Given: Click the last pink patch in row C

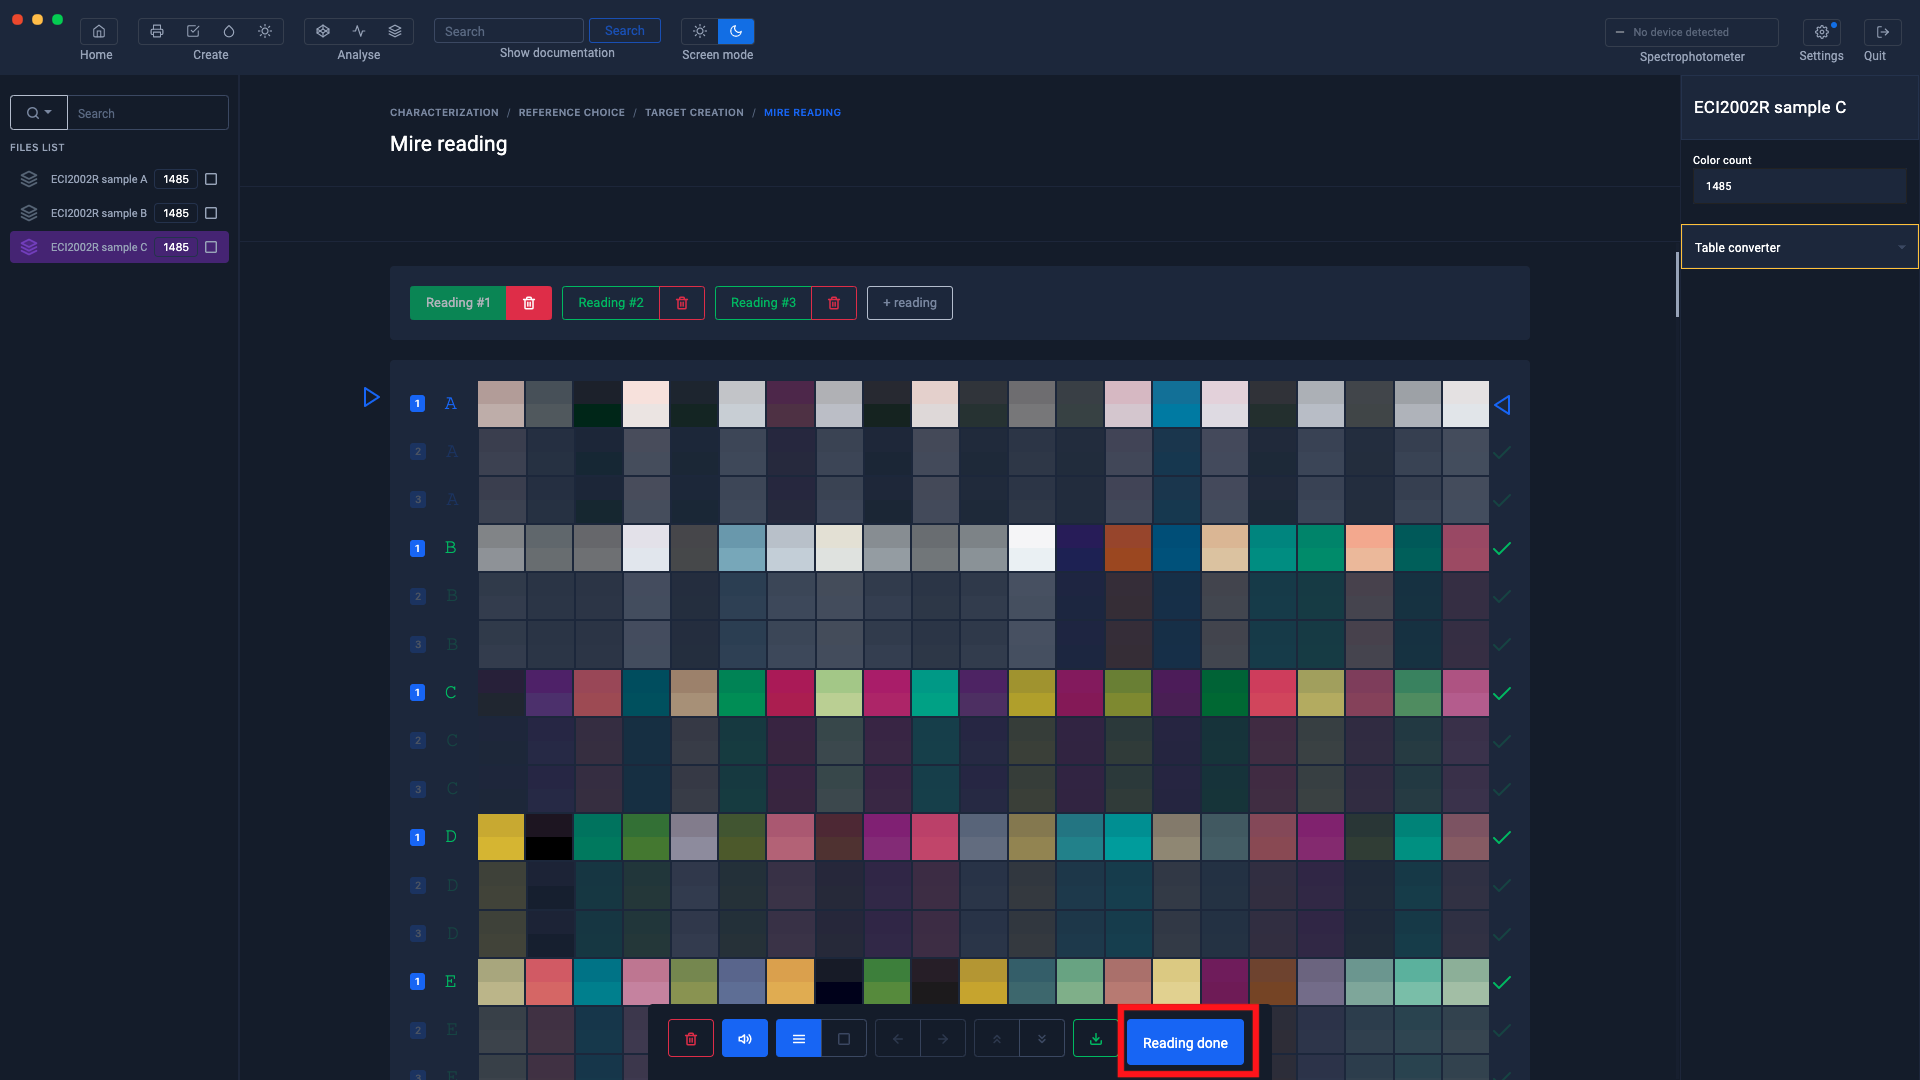Looking at the screenshot, I should tap(1466, 693).
